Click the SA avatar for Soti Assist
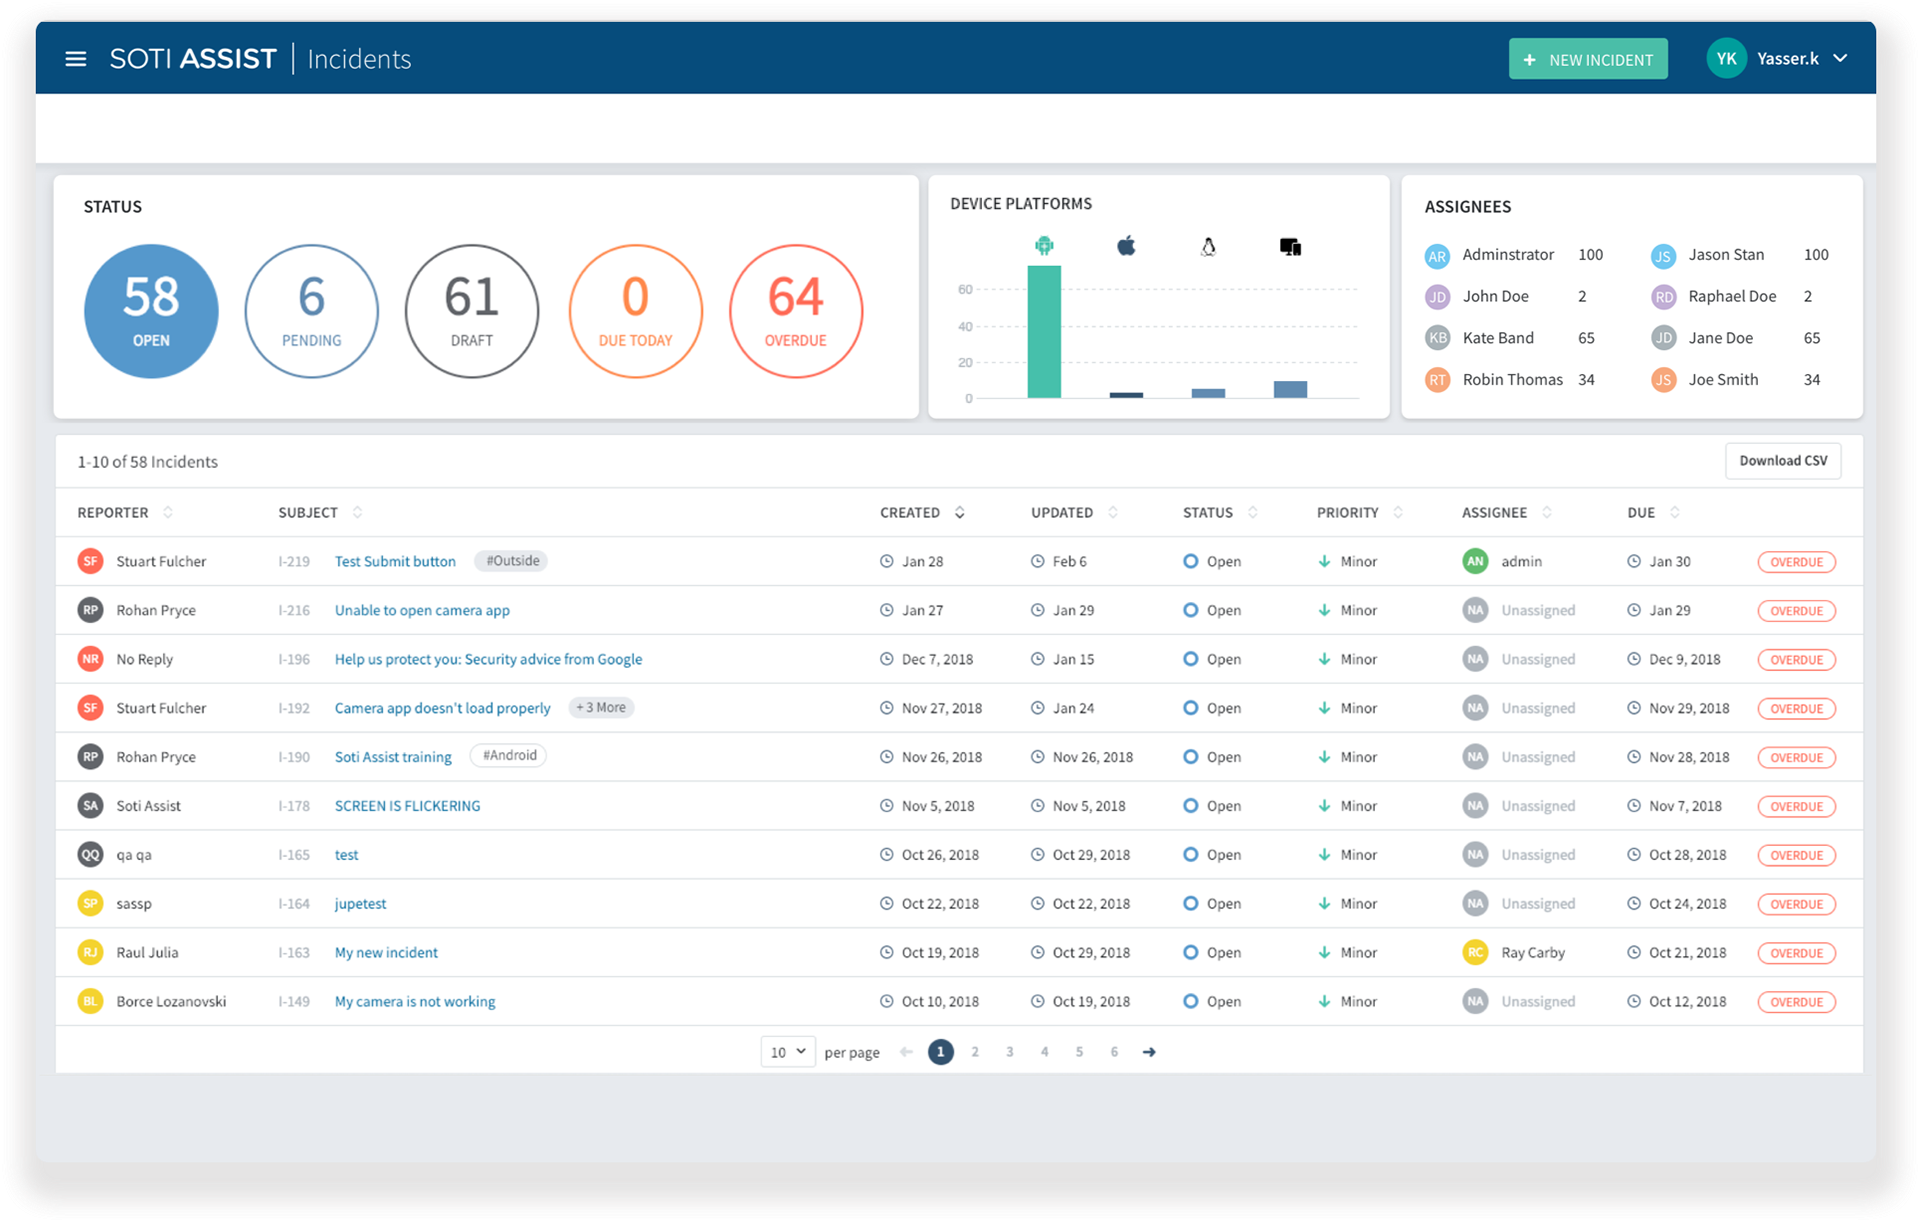Viewport: 1920px width, 1222px height. click(x=90, y=805)
